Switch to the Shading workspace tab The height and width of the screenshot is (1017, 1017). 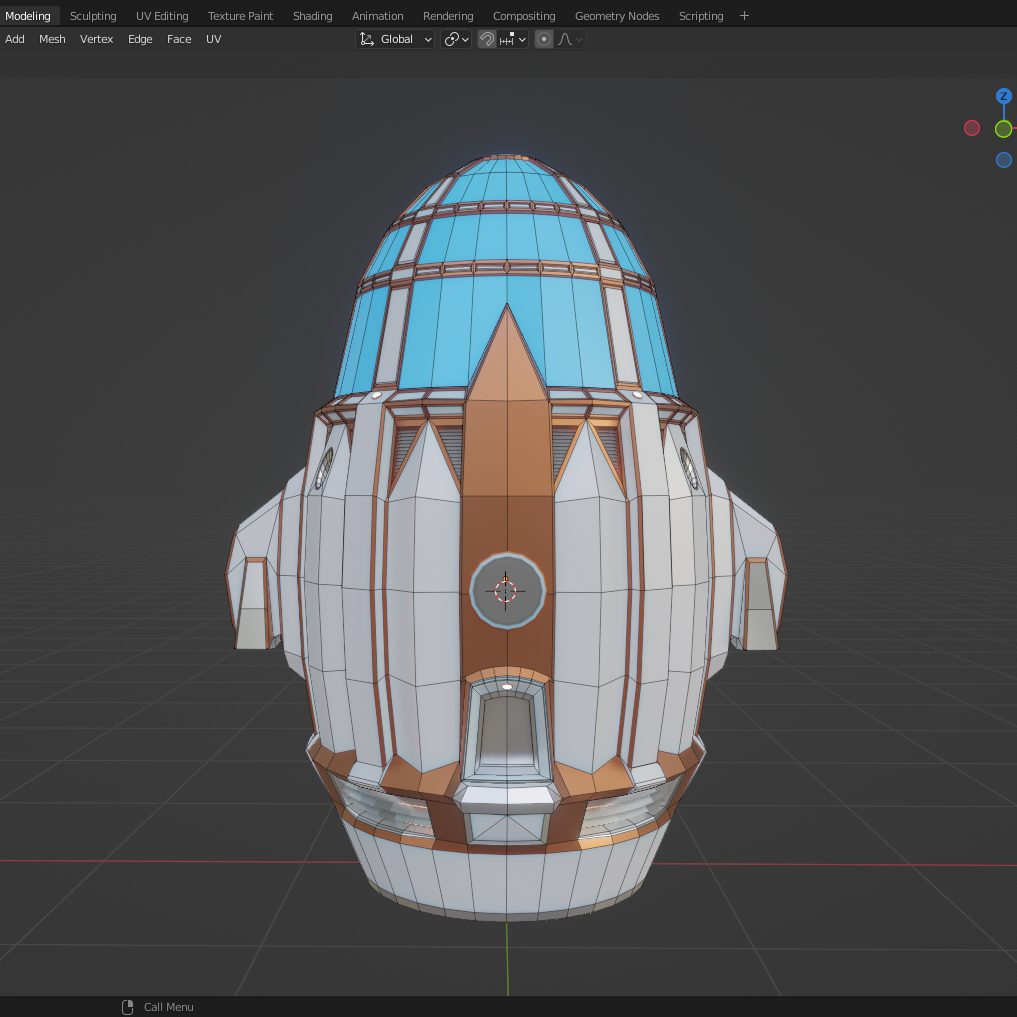point(312,15)
